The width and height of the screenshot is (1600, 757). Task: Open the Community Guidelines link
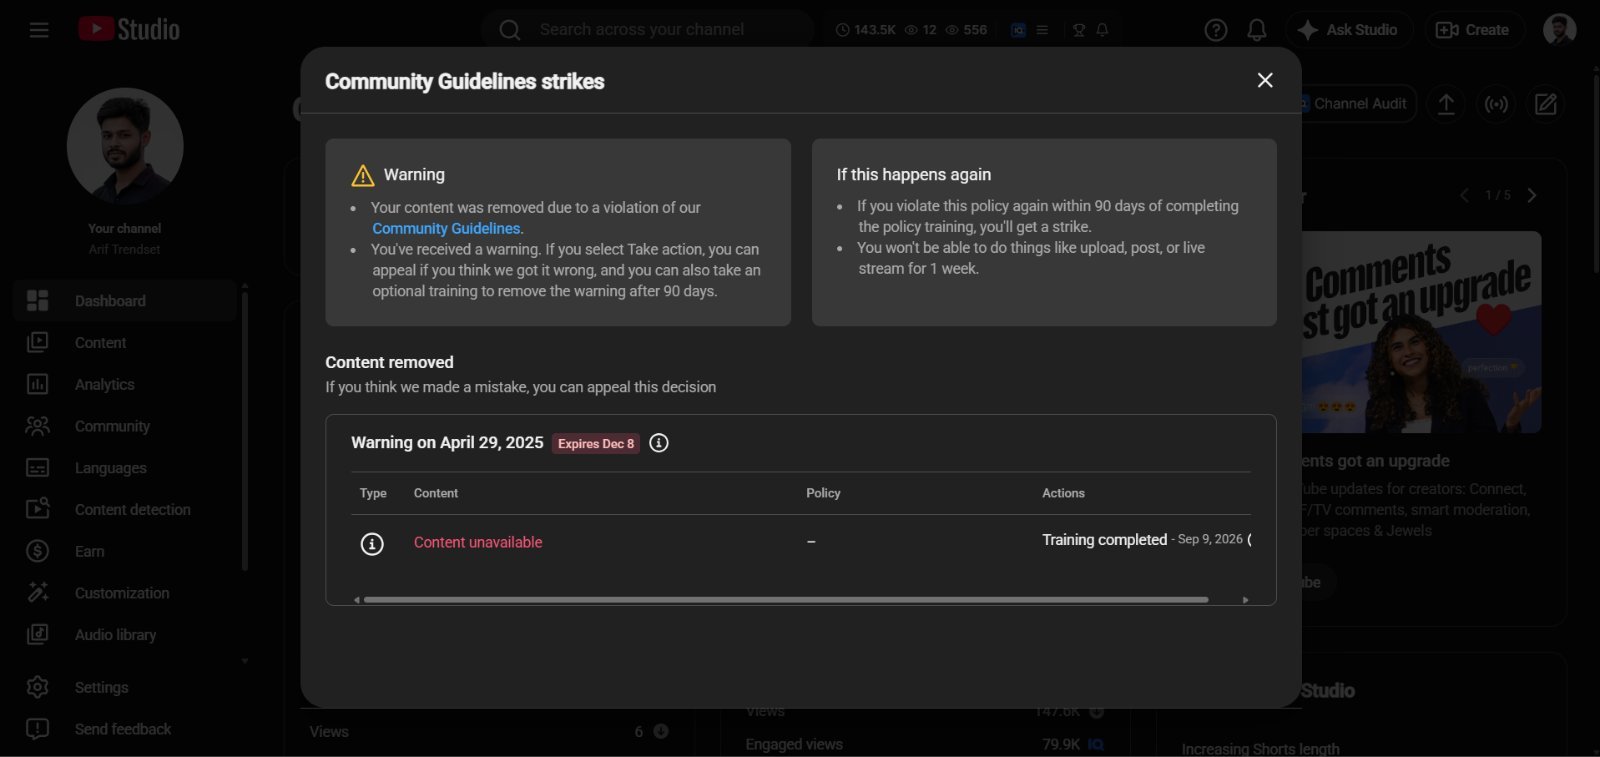tap(446, 228)
